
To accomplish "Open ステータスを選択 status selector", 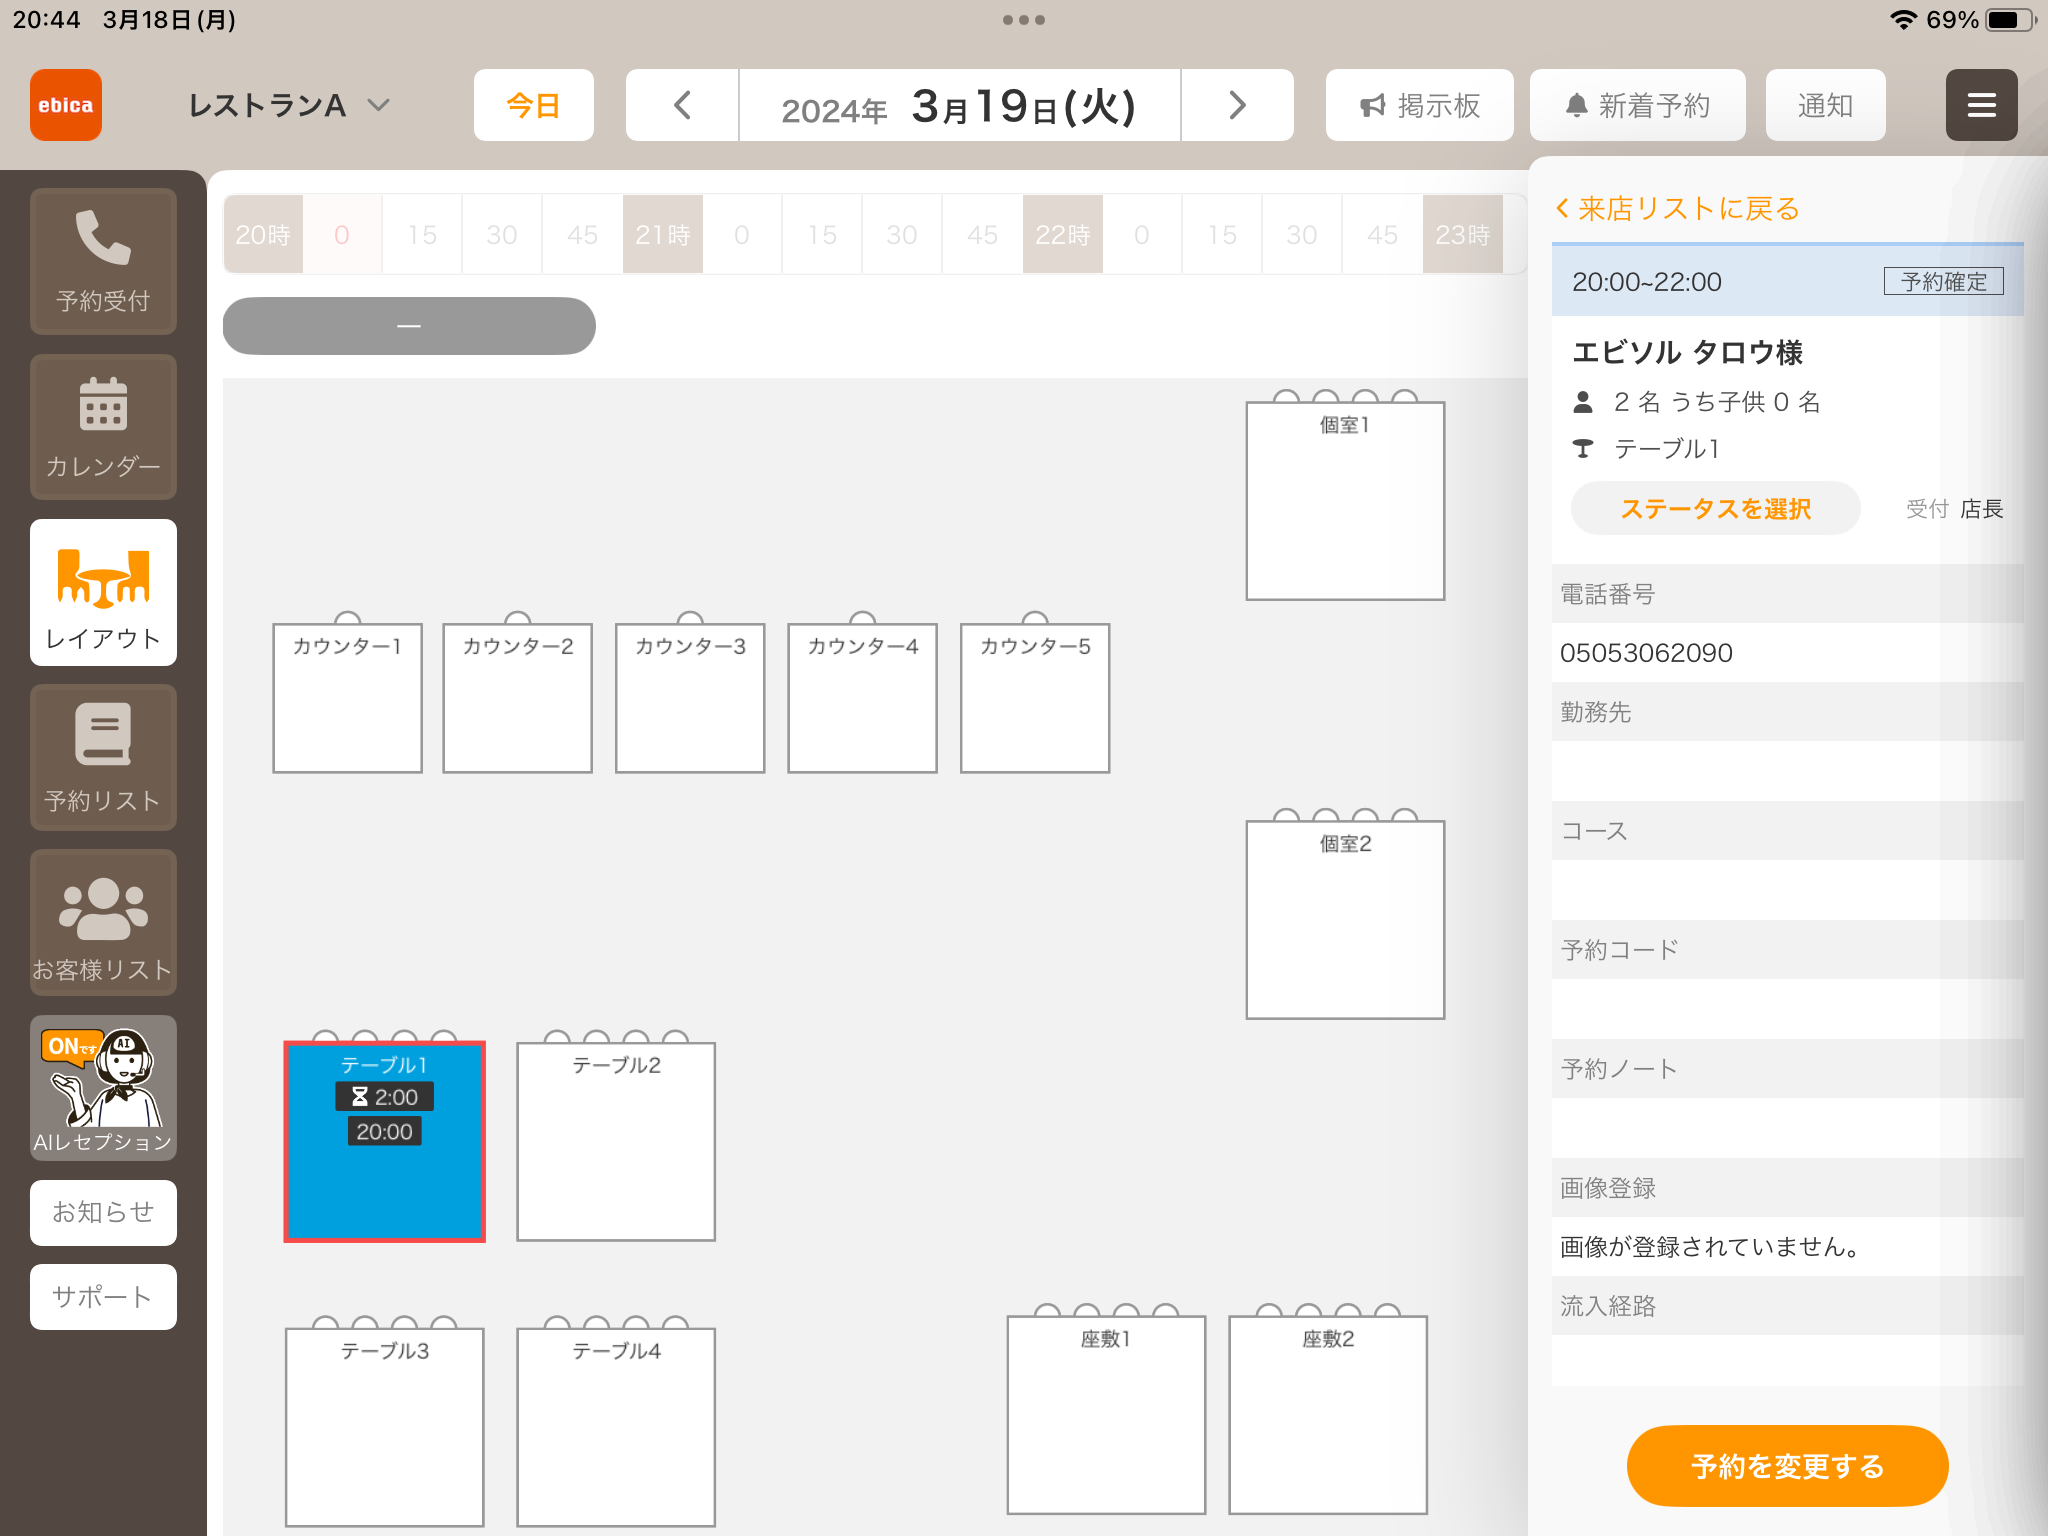I will click(x=1716, y=509).
